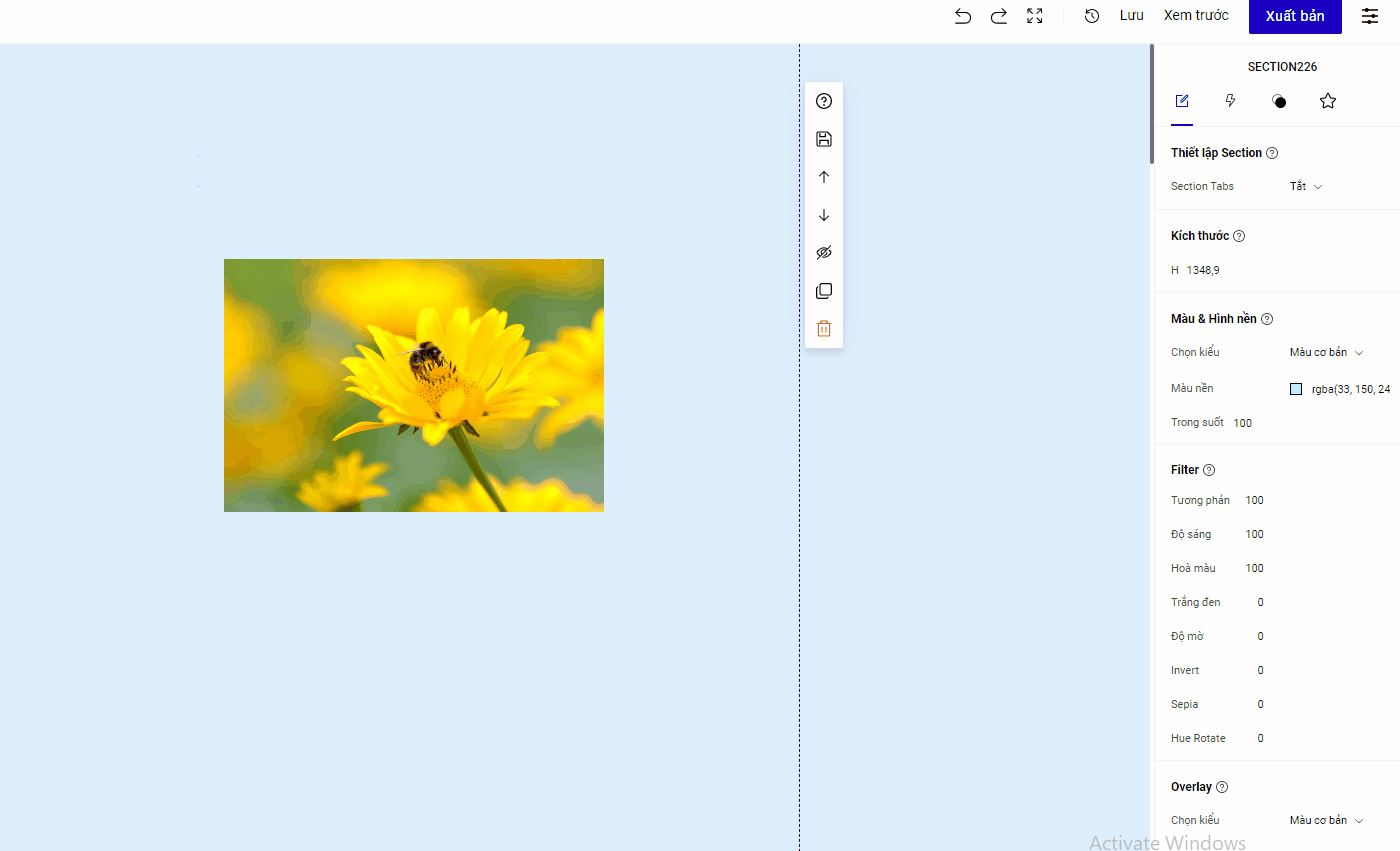The width and height of the screenshot is (1400, 851).
Task: Click the redo arrow icon
Action: (998, 16)
